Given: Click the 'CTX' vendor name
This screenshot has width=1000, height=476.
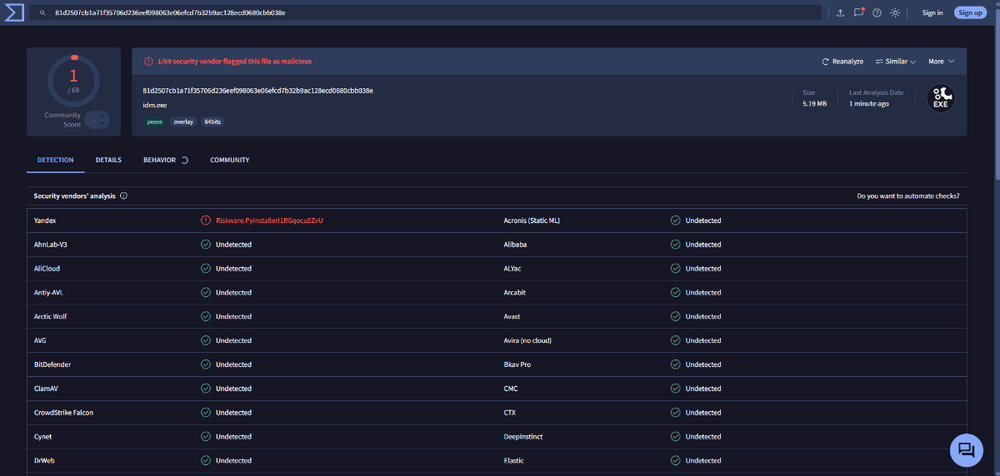Looking at the screenshot, I should pos(510,413).
